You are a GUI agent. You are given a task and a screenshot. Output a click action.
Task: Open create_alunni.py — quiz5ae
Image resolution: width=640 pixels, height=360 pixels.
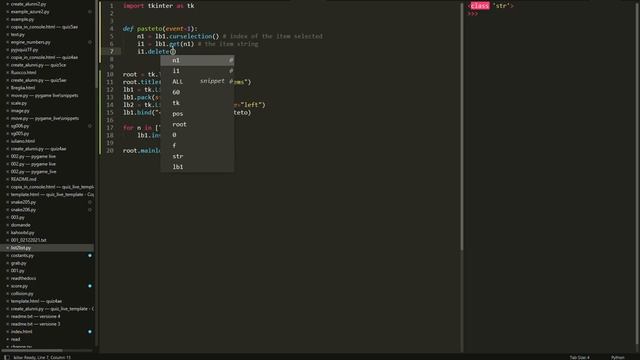(38, 80)
